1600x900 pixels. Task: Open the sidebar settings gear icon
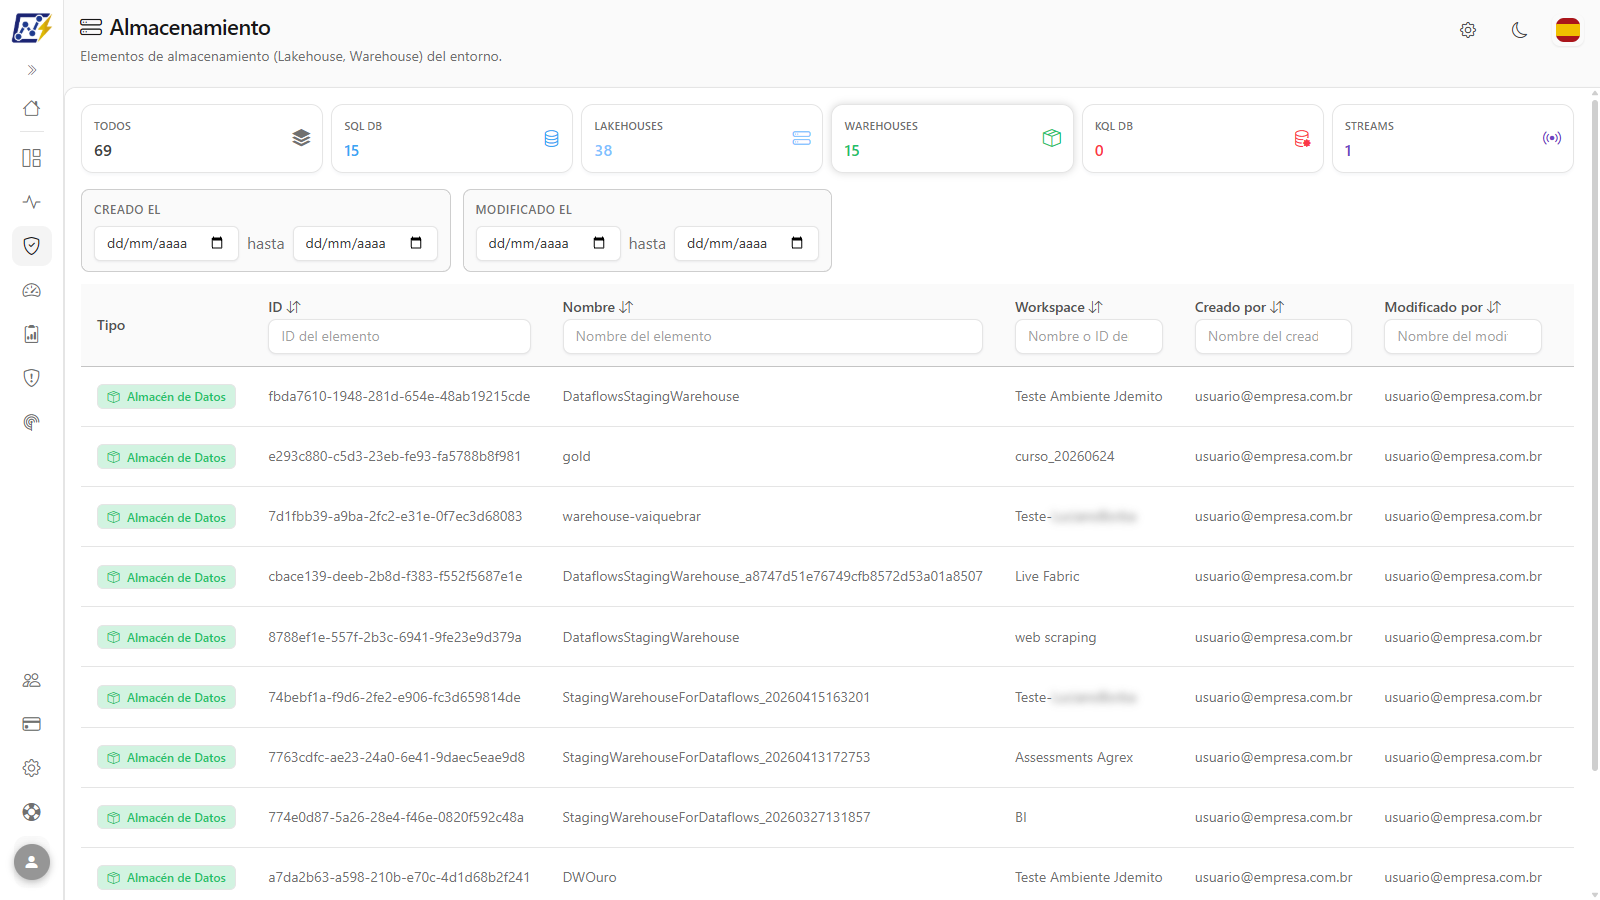point(32,768)
